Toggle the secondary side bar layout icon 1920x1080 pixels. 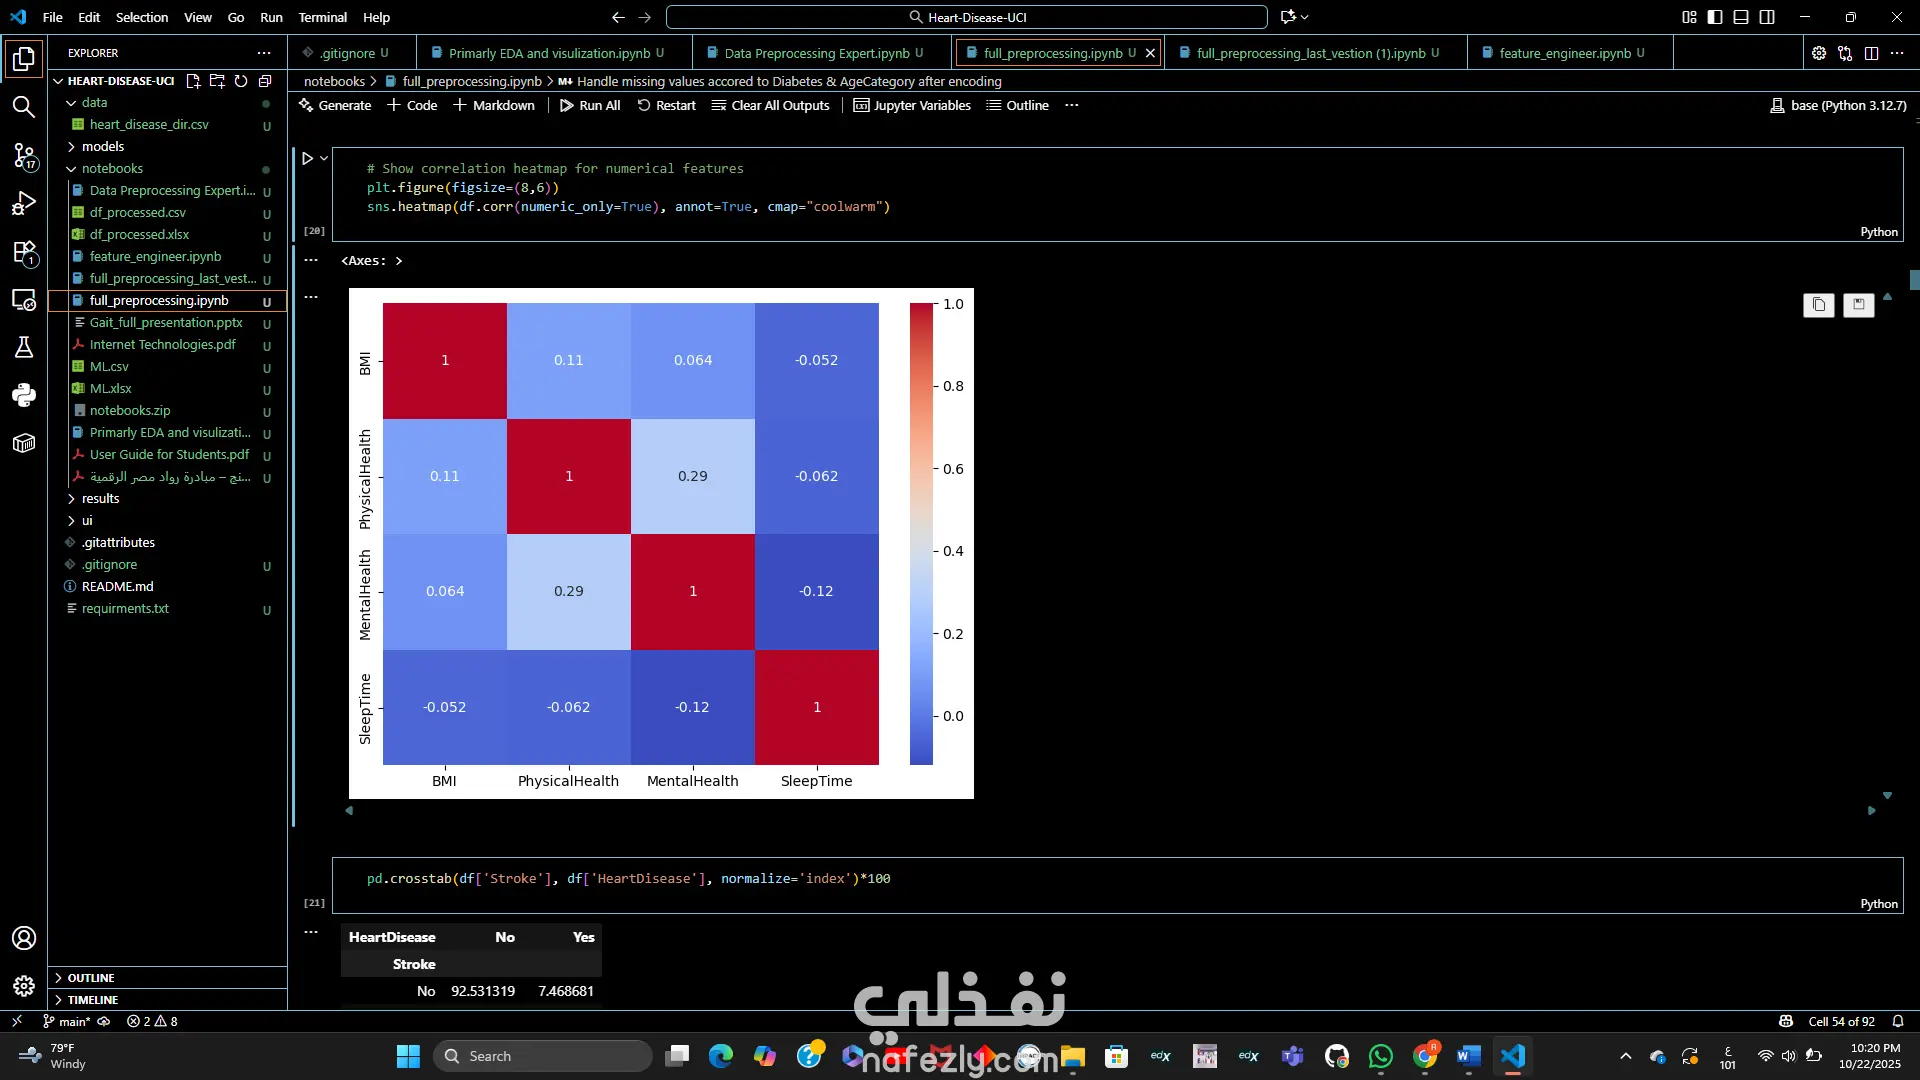click(x=1767, y=17)
